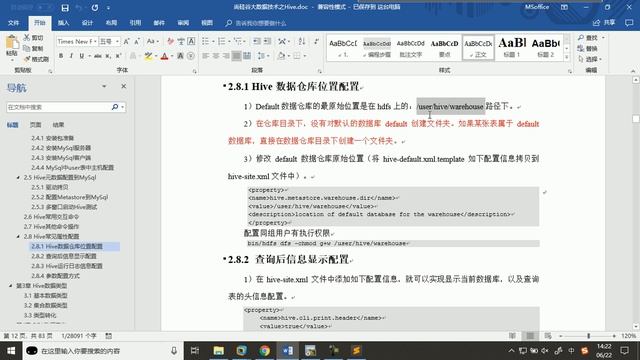Image resolution: width=640 pixels, height=360 pixels.
Task: Click the Redo/Repeat icon in title bar
Action: (x=95, y=8)
